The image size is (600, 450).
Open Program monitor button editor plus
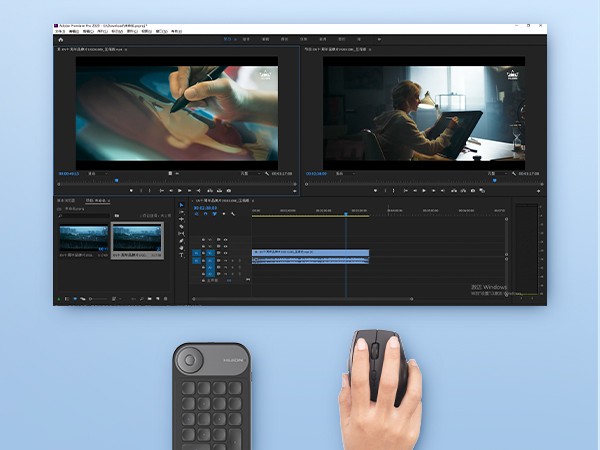click(538, 191)
